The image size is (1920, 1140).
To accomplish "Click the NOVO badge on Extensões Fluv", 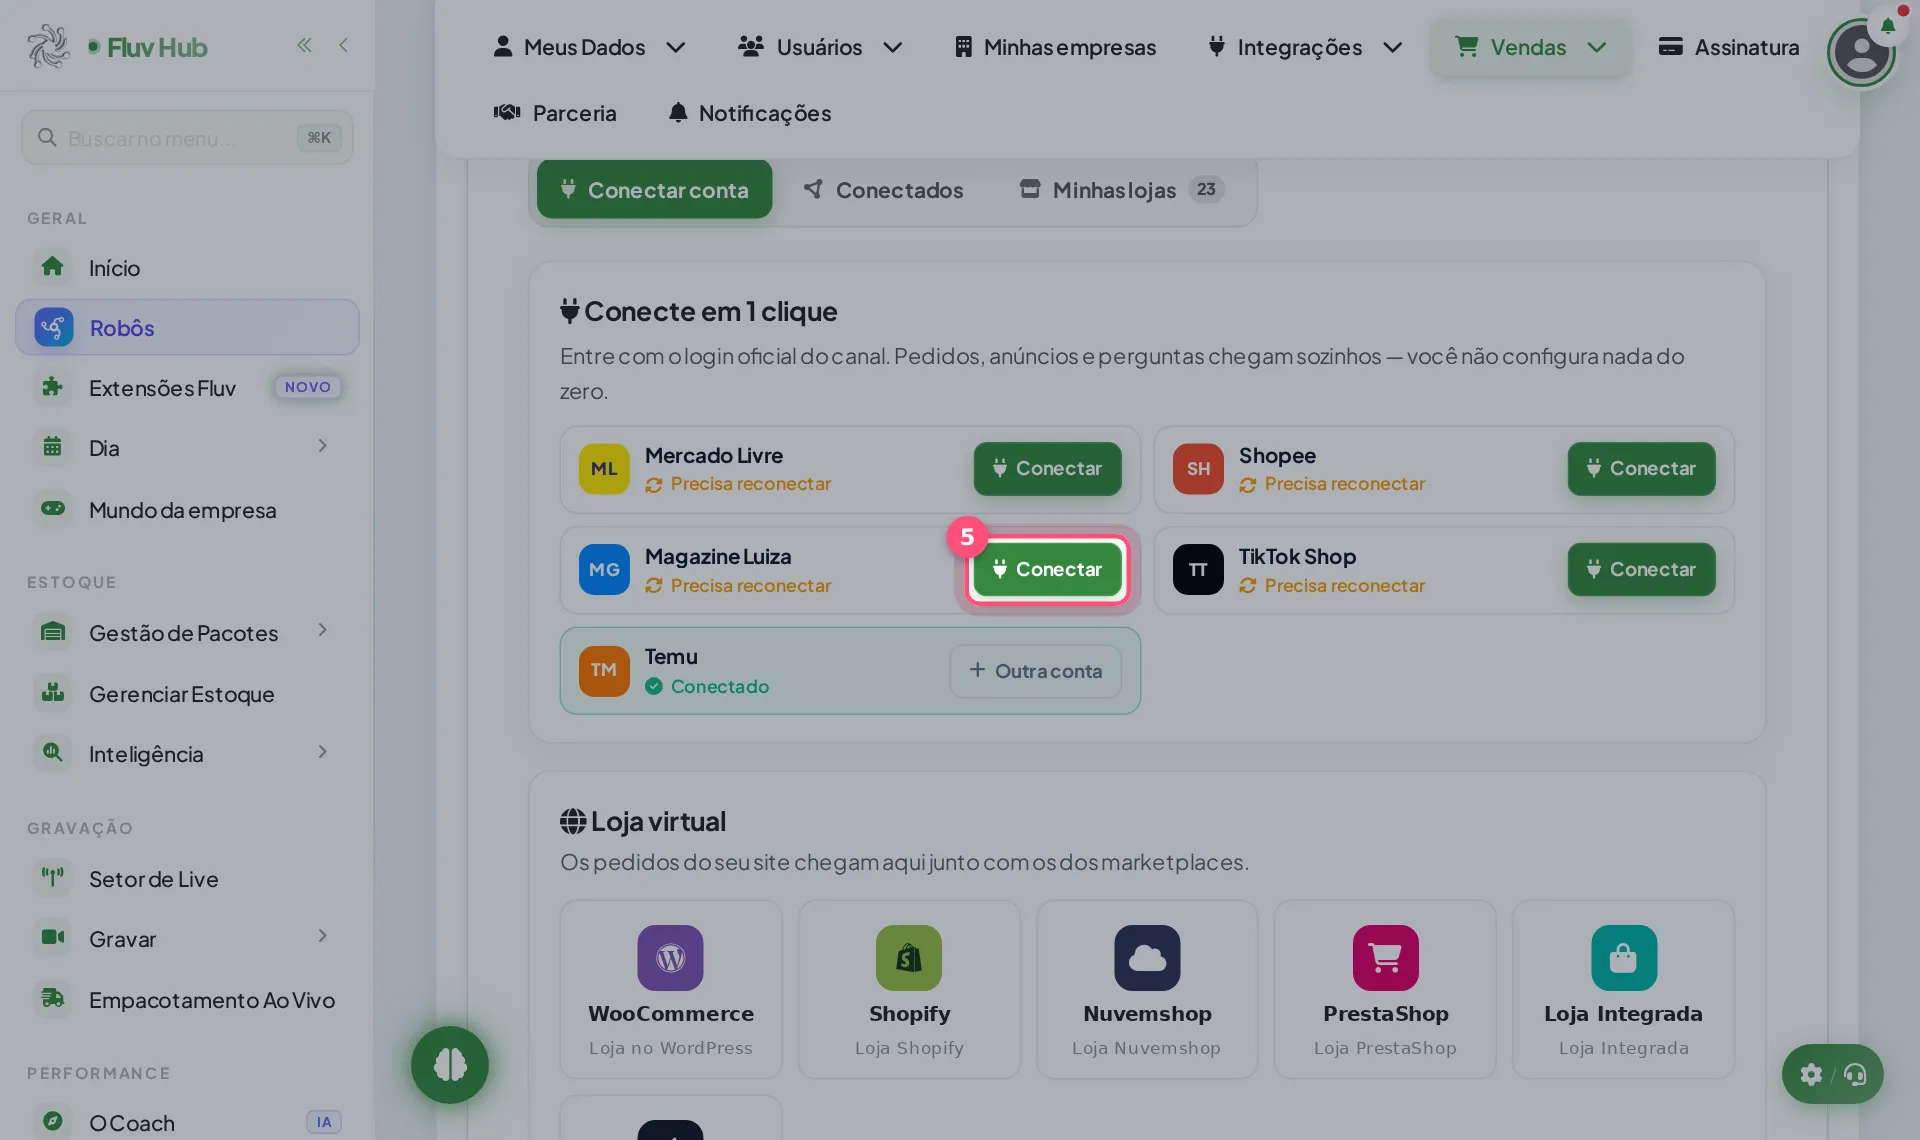I will (307, 387).
